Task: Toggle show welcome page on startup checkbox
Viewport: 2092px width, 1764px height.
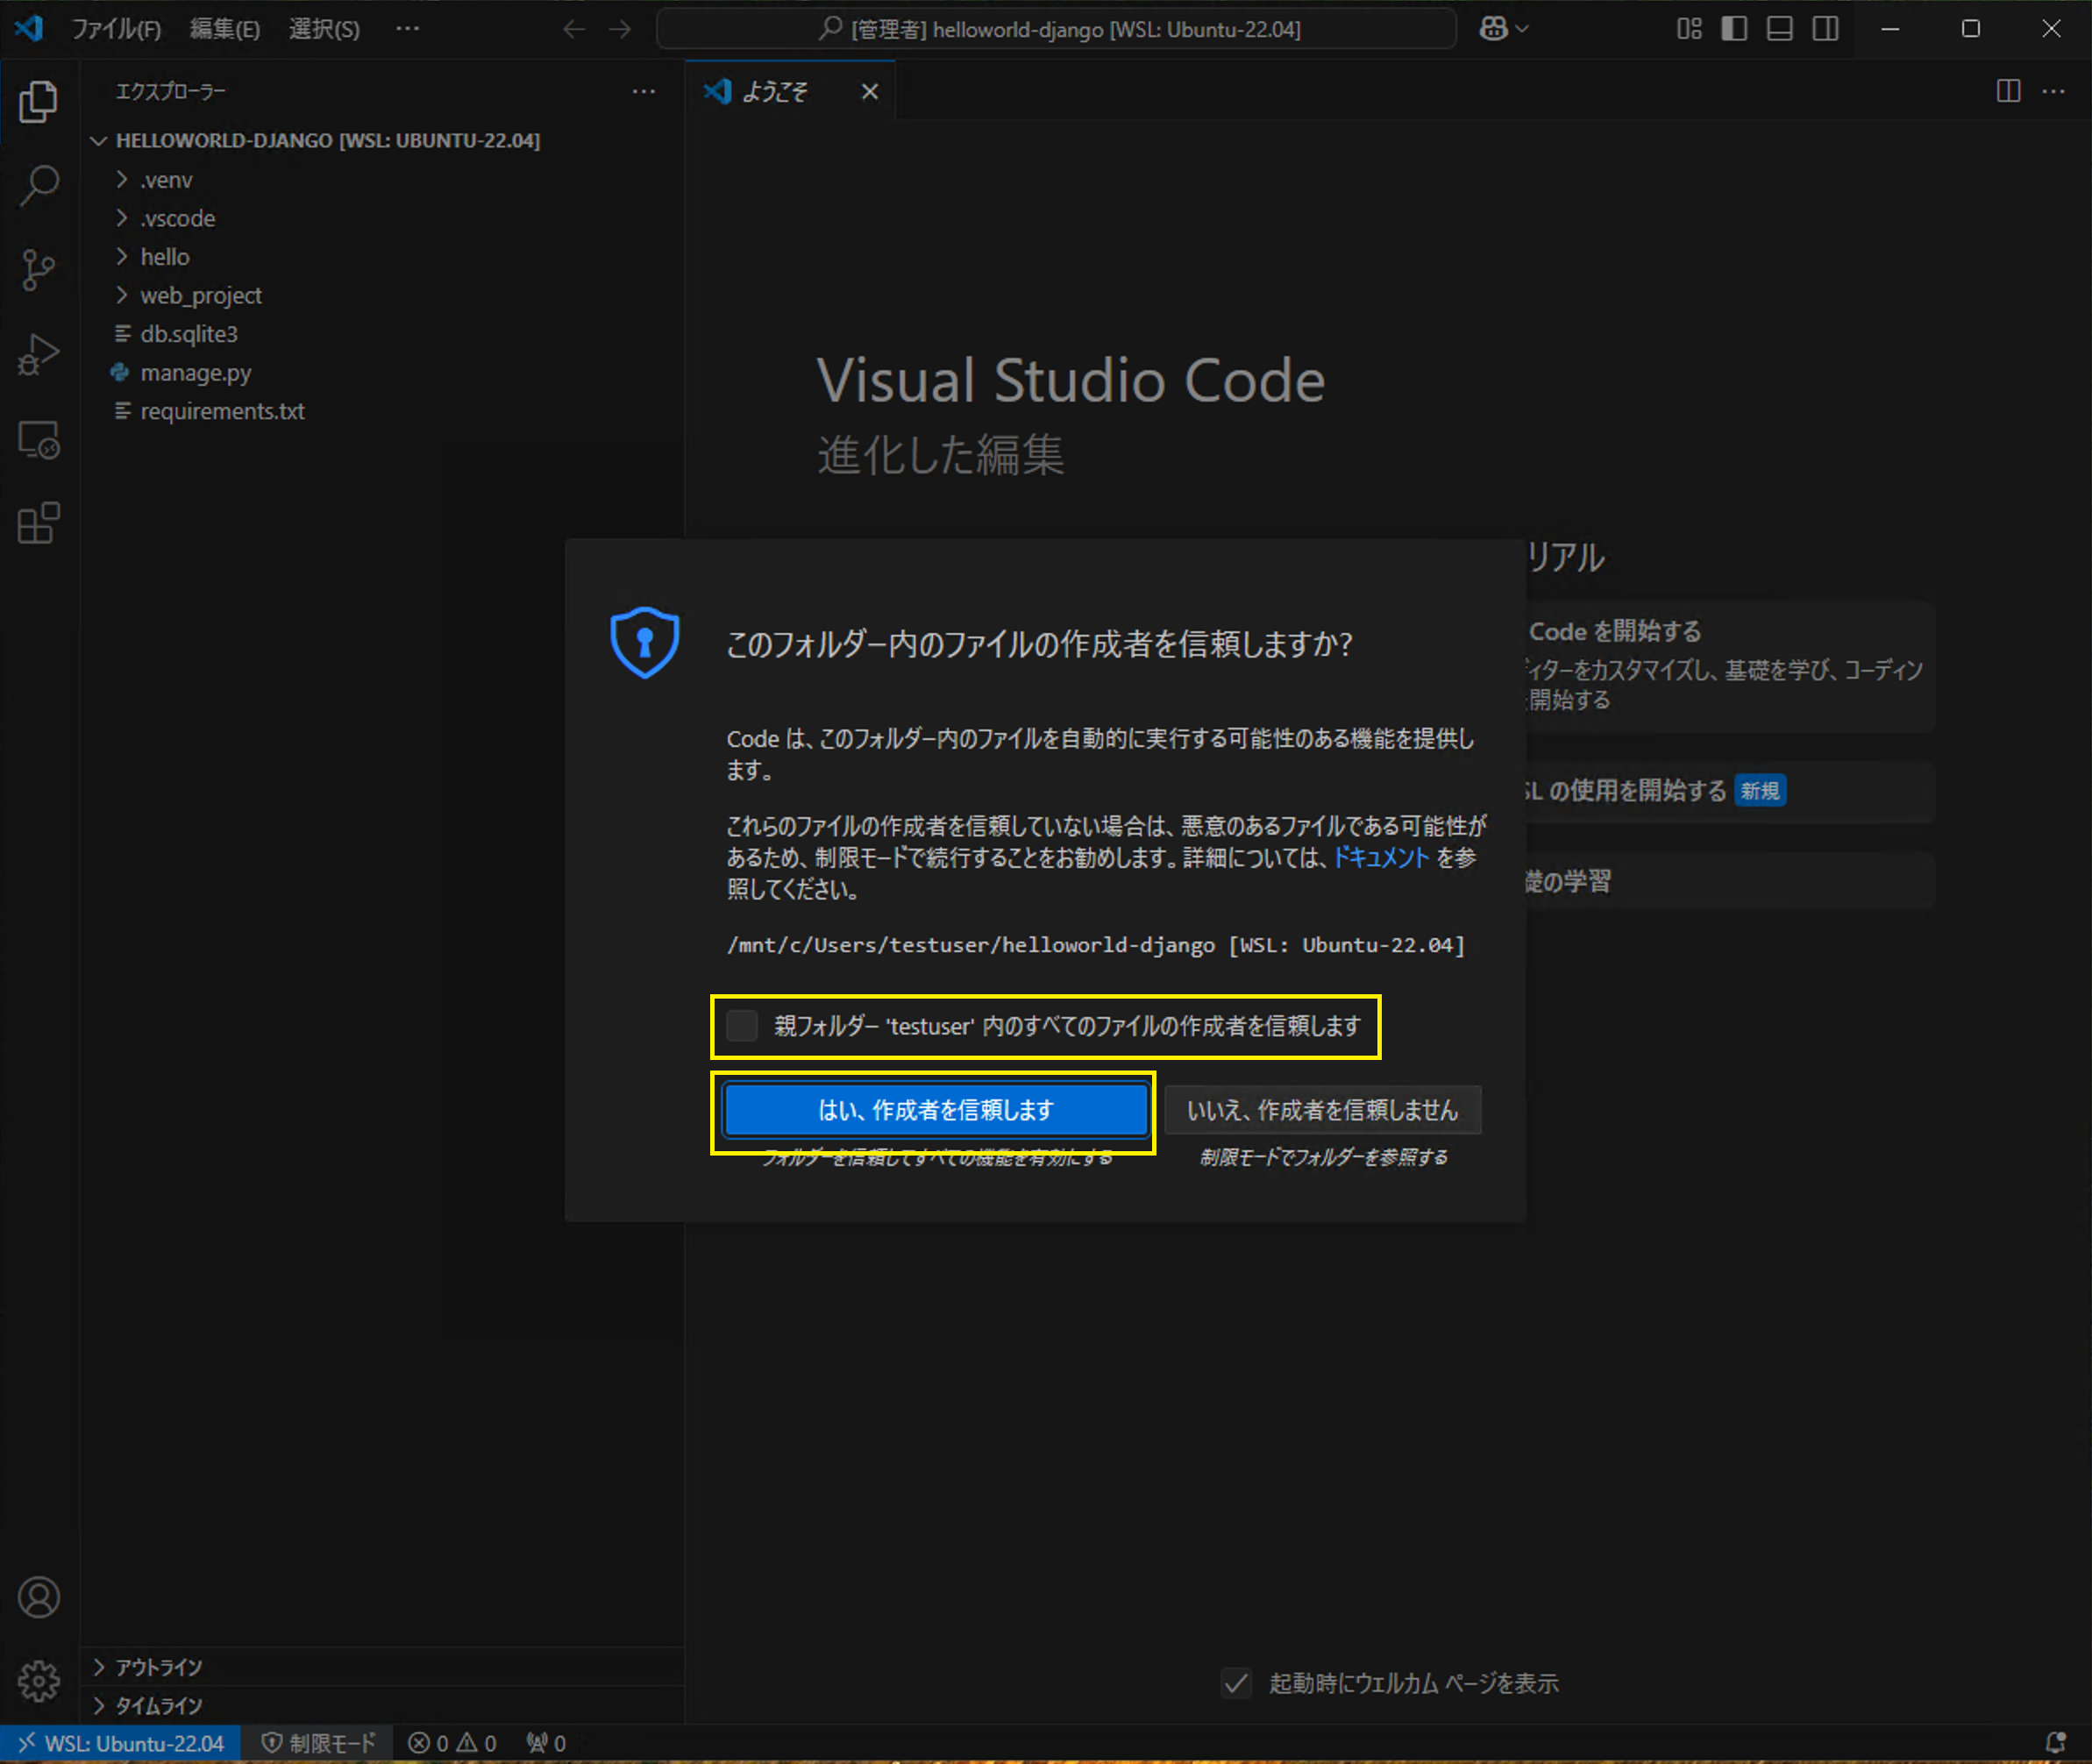Action: [x=1236, y=1683]
